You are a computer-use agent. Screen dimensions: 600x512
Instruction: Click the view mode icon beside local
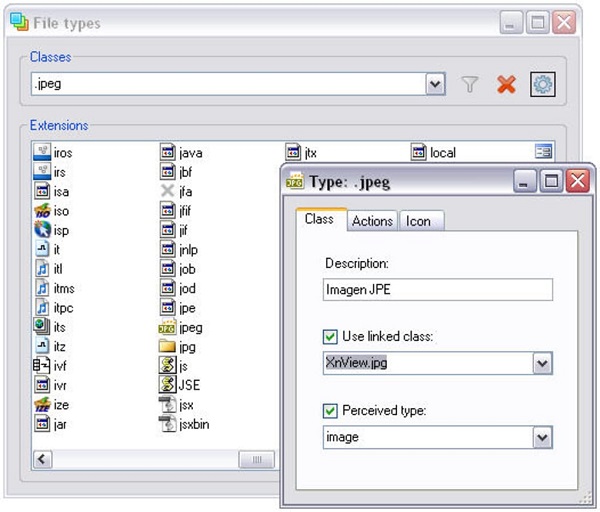click(x=543, y=152)
